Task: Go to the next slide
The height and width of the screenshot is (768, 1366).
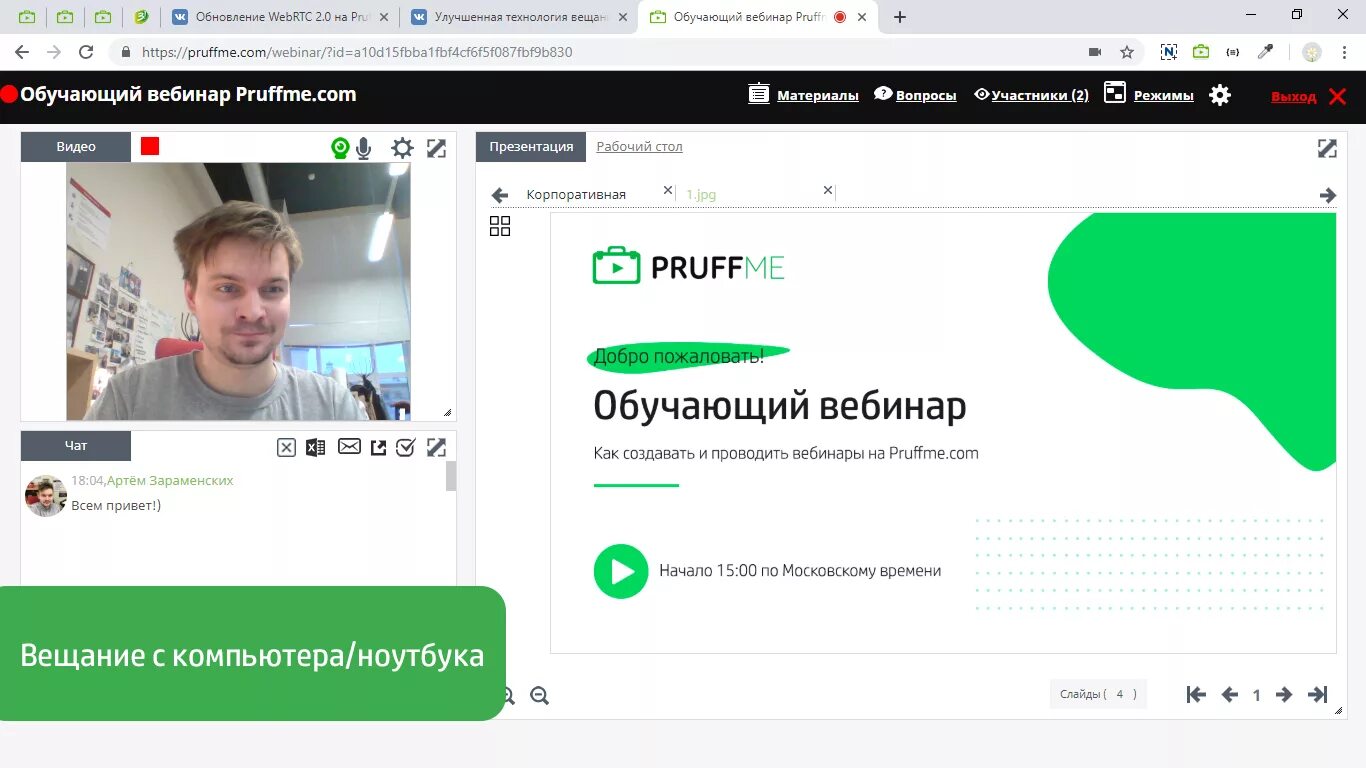Action: [x=1284, y=694]
